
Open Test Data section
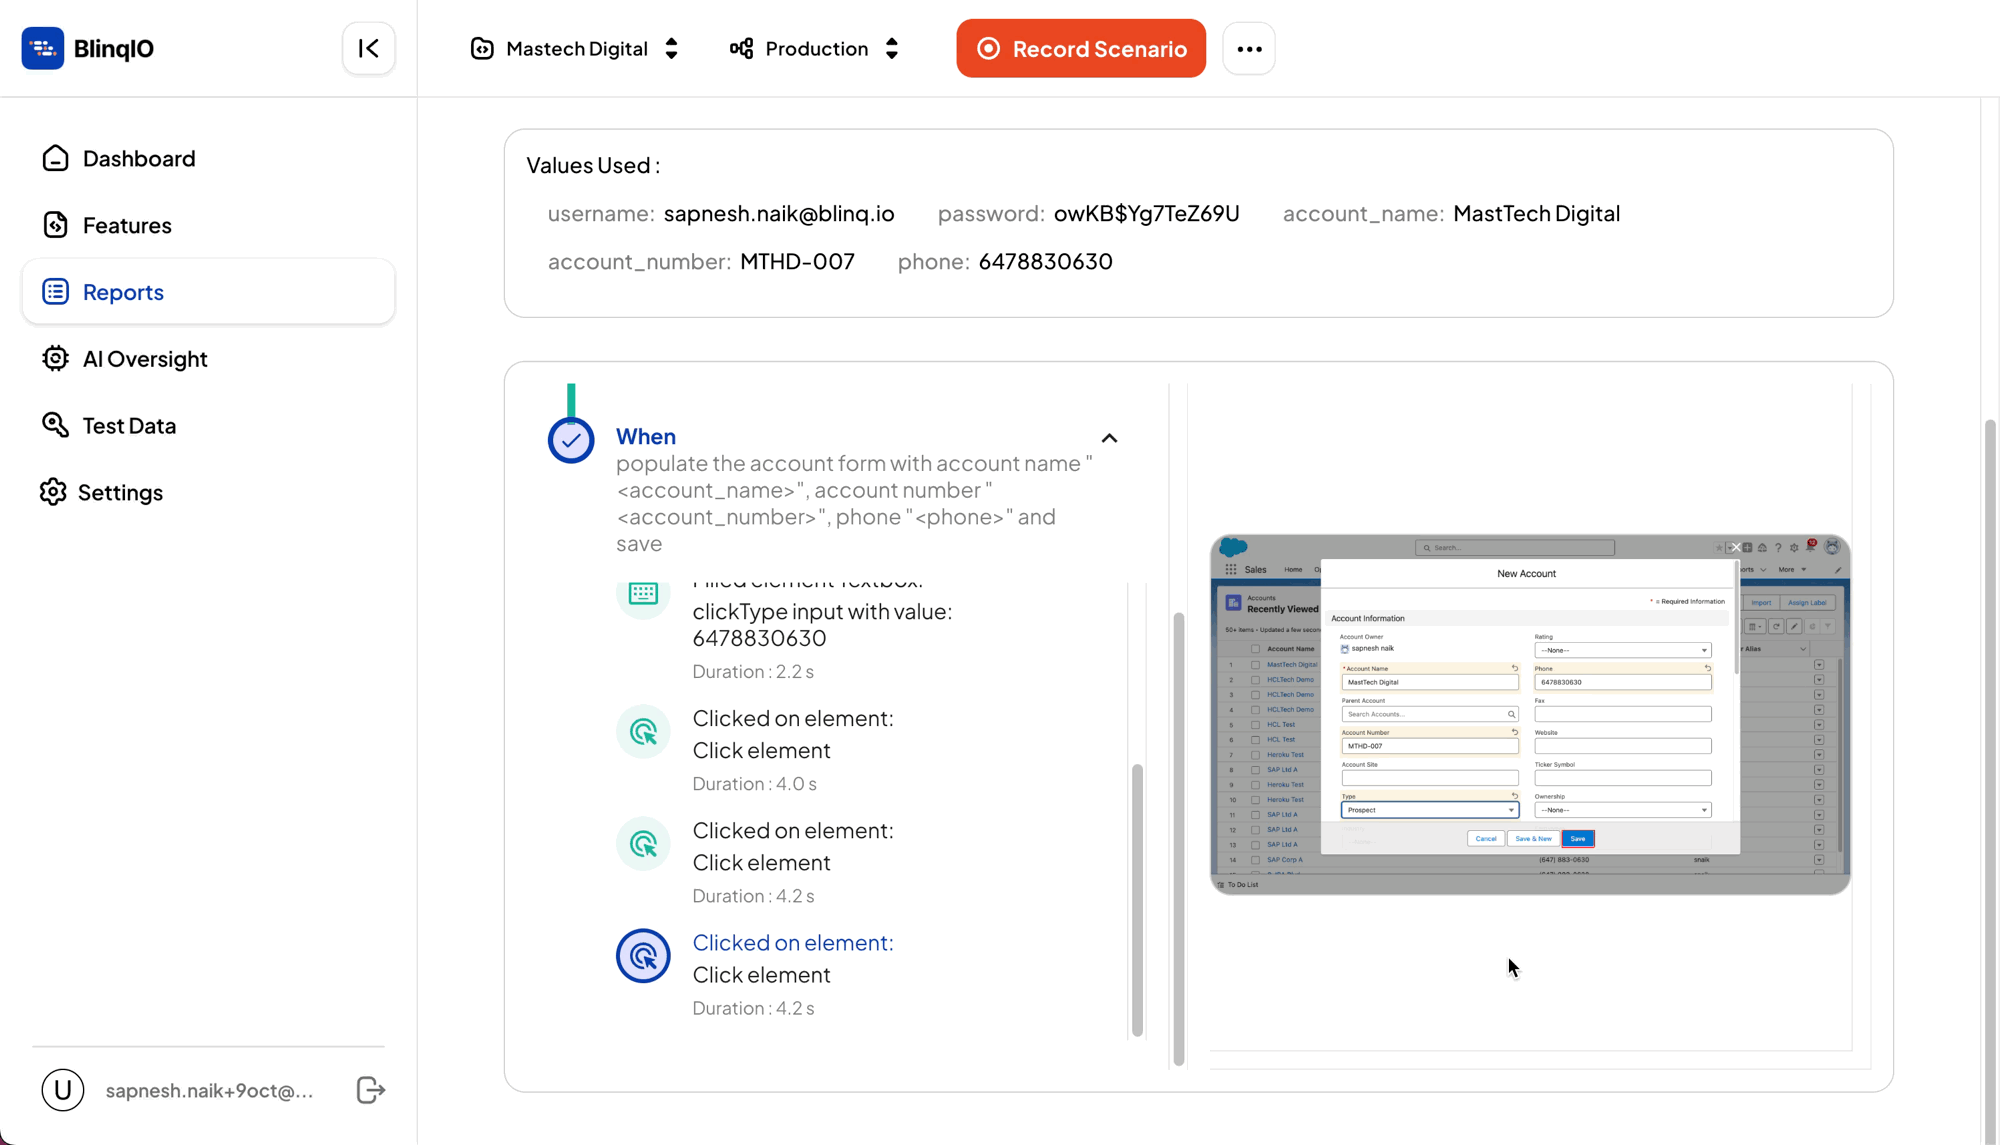129,426
